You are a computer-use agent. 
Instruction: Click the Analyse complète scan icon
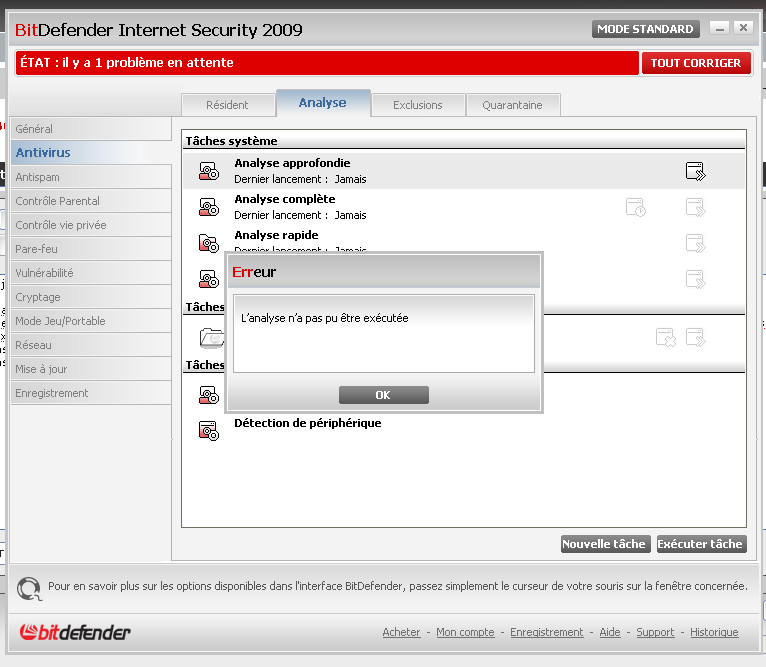tap(209, 207)
